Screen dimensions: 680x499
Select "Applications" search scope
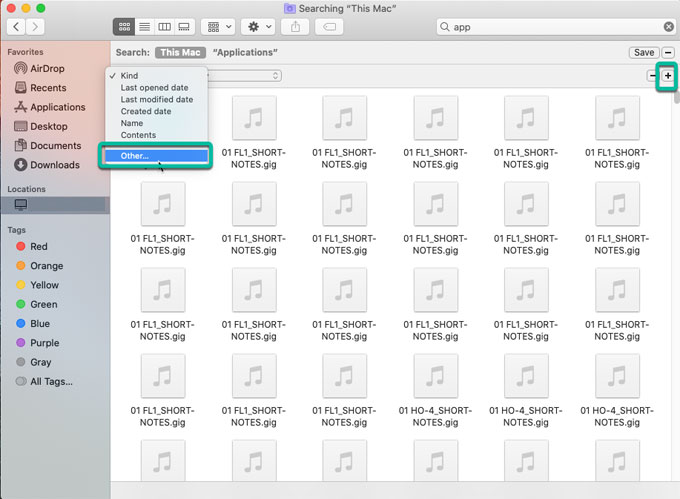(x=245, y=52)
